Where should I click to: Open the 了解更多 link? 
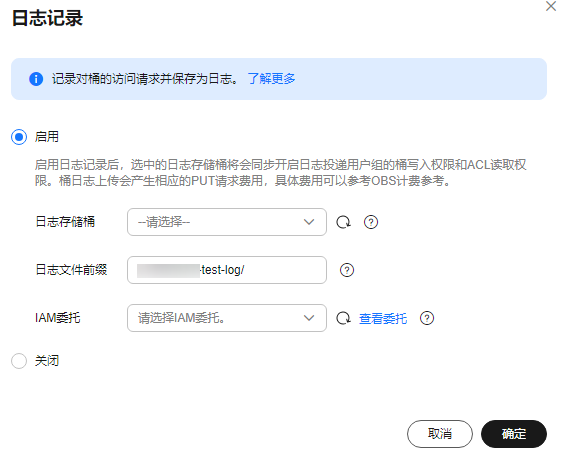tap(272, 79)
